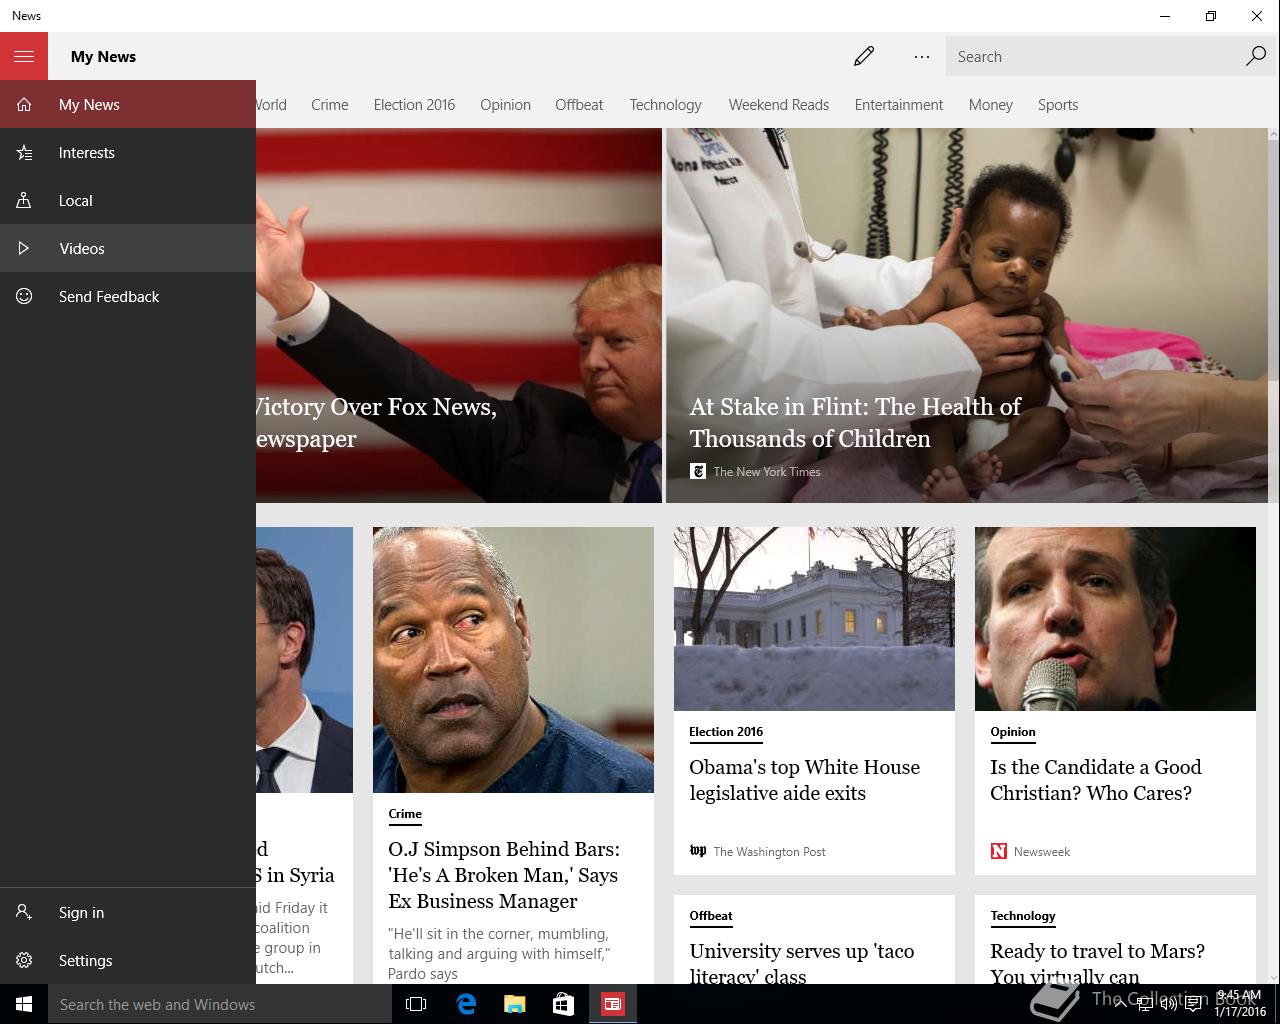Viewport: 1280px width, 1024px height.
Task: Switch to the Money tab
Action: click(990, 104)
